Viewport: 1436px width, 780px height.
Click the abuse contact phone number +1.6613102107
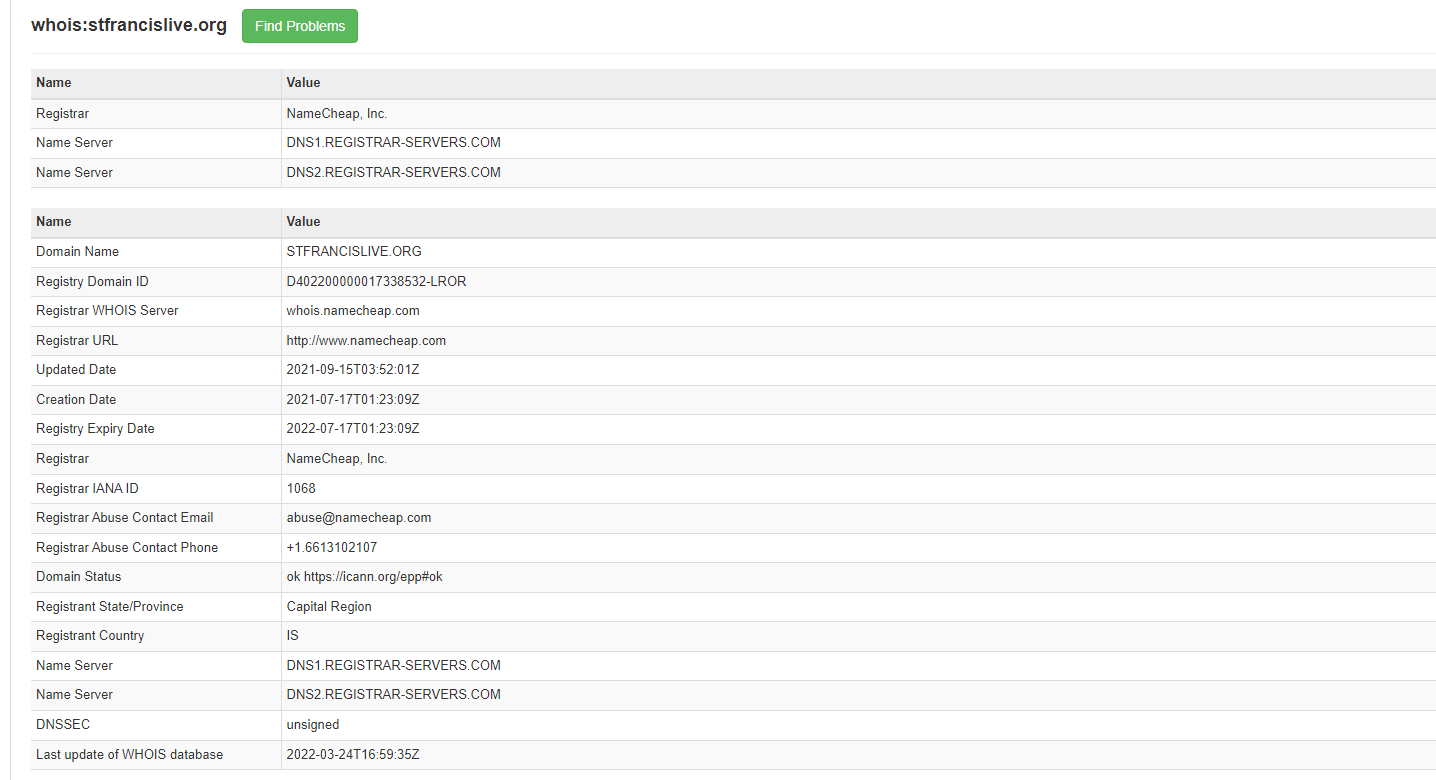coord(332,548)
